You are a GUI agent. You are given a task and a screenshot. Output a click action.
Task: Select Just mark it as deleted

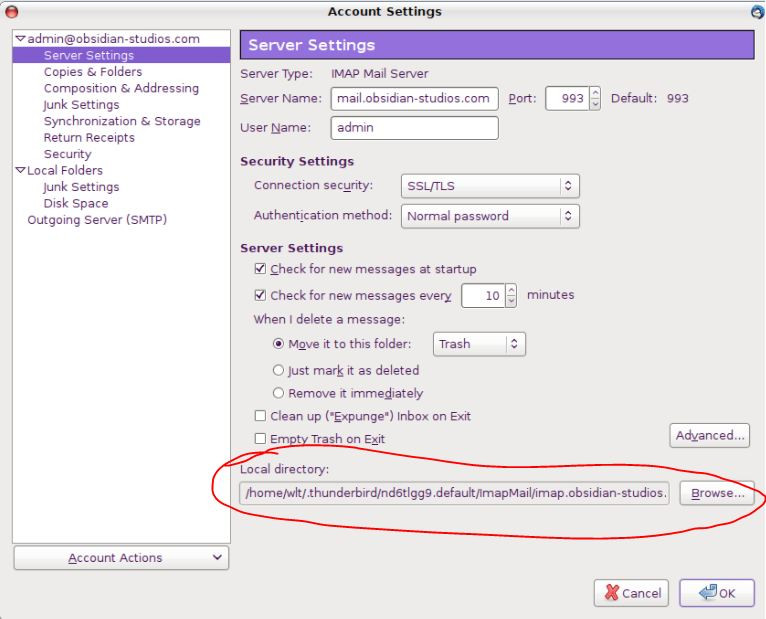278,370
